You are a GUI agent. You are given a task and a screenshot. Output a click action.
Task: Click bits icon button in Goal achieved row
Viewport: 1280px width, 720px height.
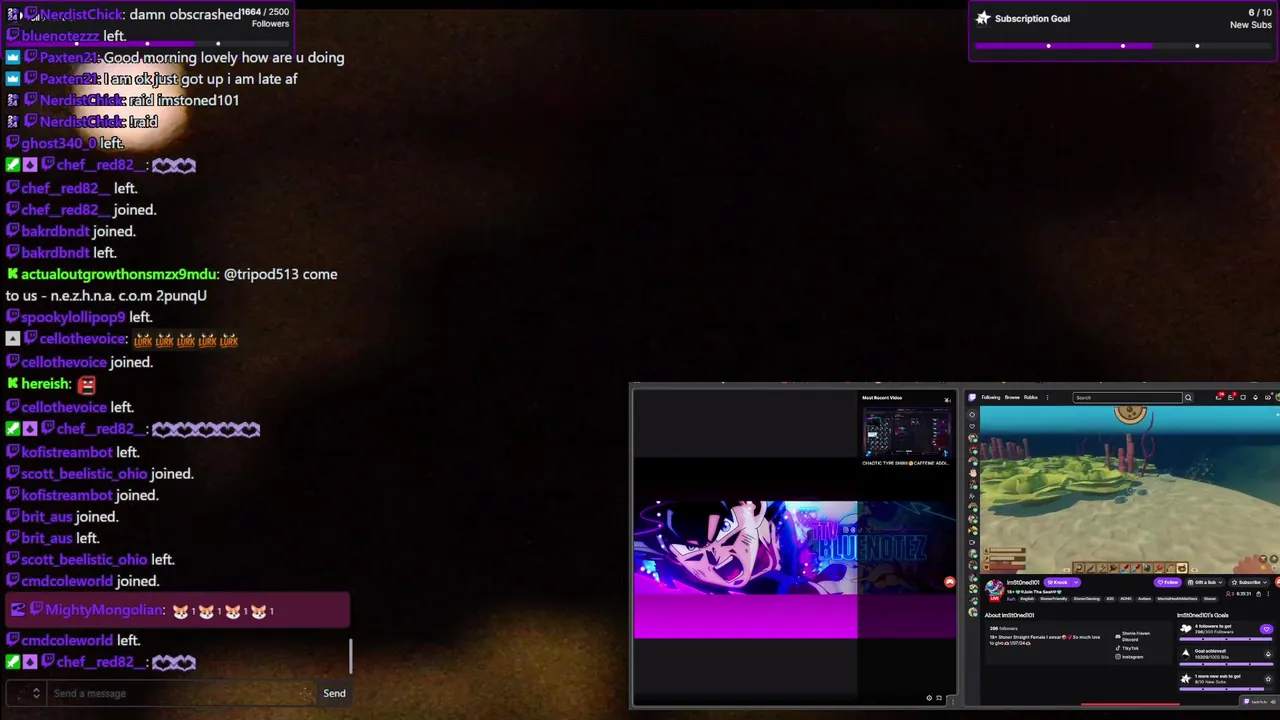click(x=1268, y=654)
